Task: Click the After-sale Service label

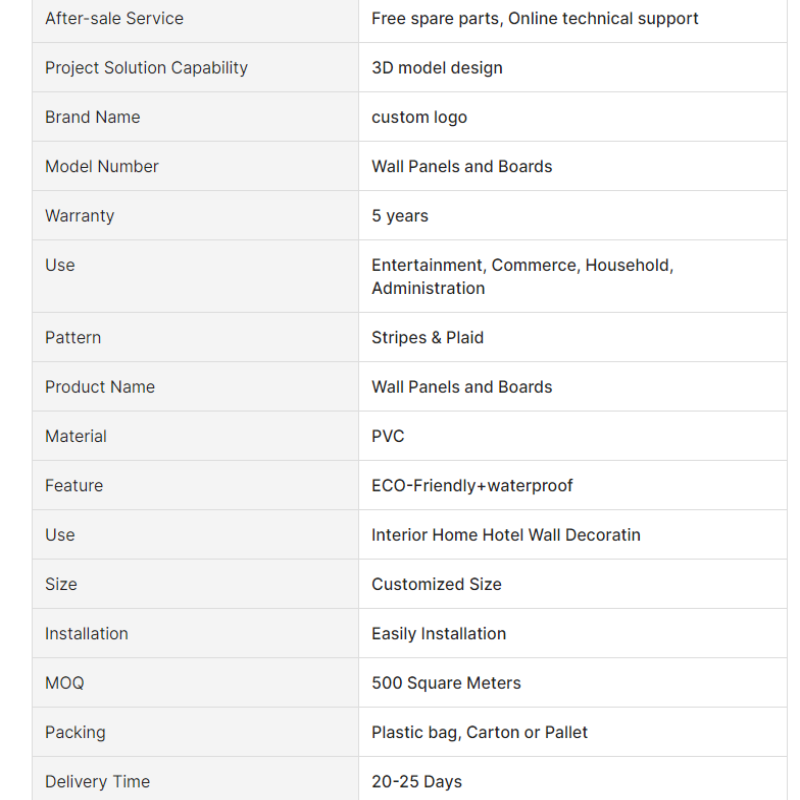Action: point(114,18)
